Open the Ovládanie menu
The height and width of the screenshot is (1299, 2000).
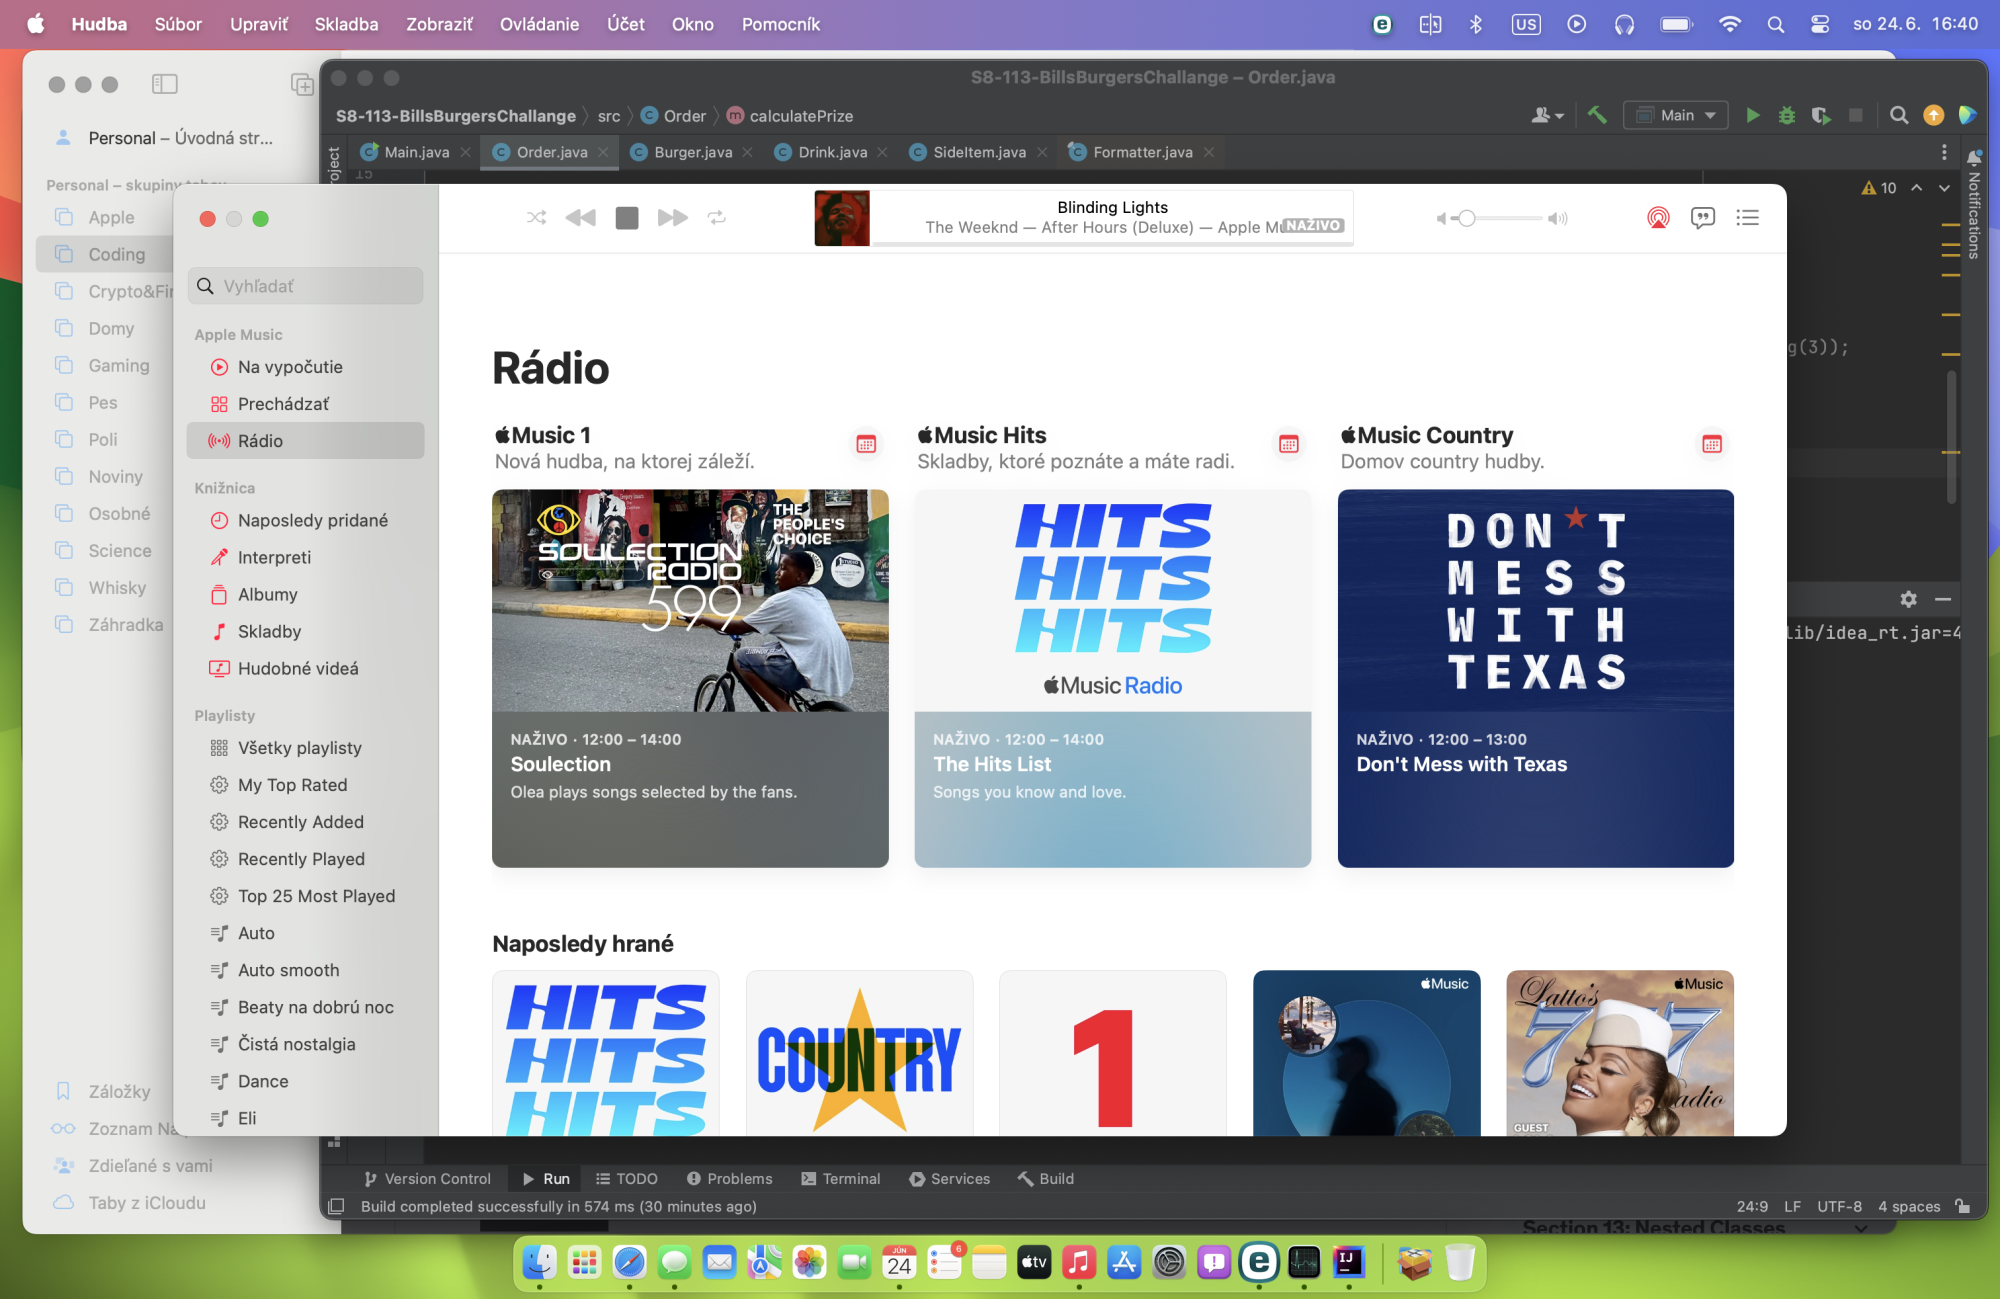pos(539,24)
